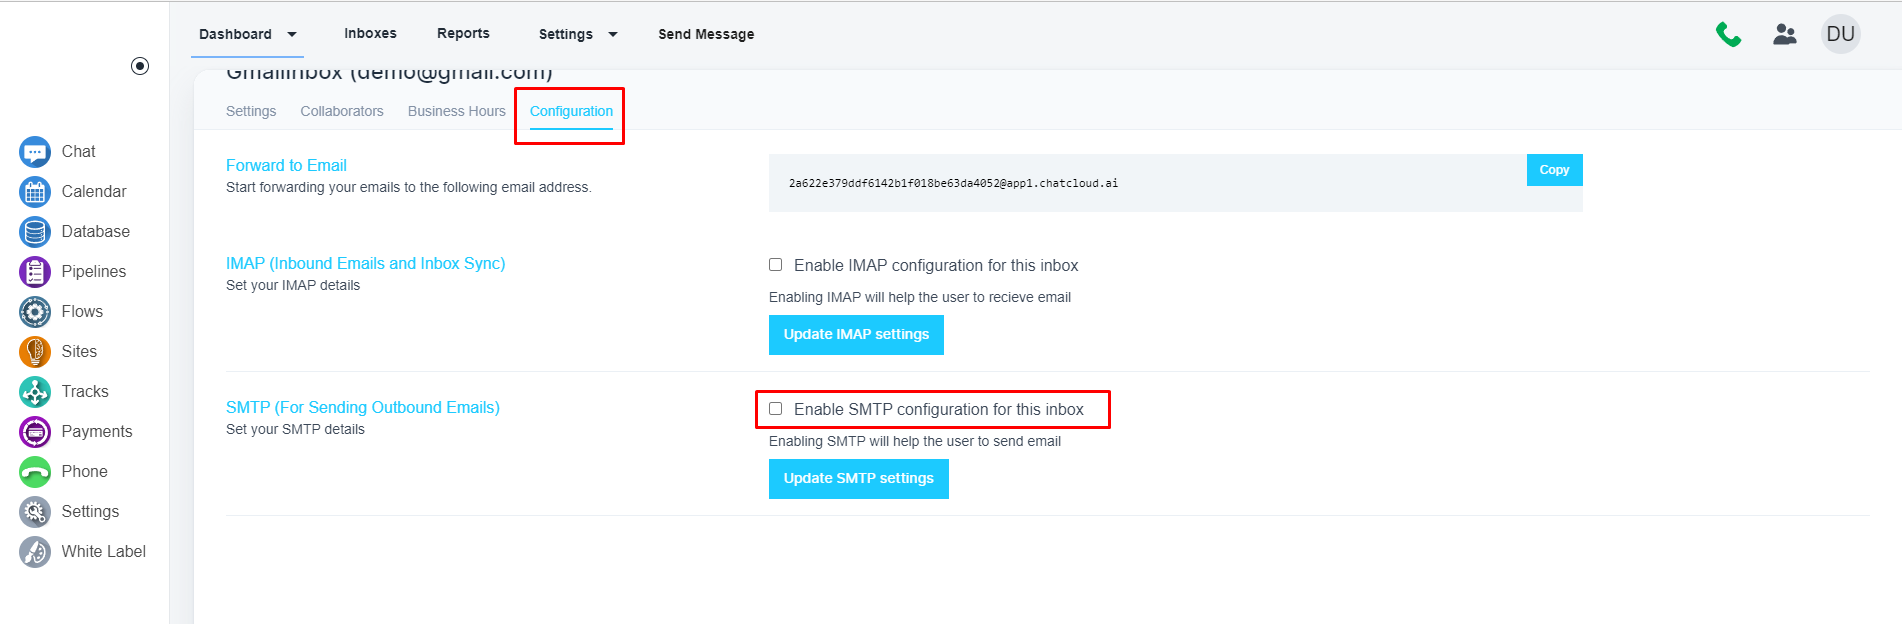Open the Flows sidebar icon
Viewport: 1902px width, 624px height.
point(35,312)
